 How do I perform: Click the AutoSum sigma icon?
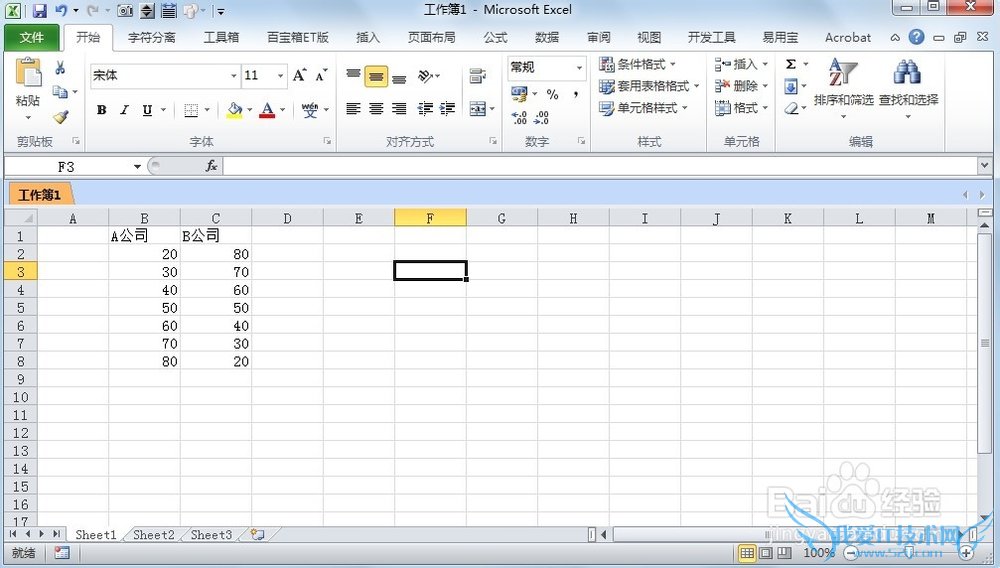pos(791,64)
